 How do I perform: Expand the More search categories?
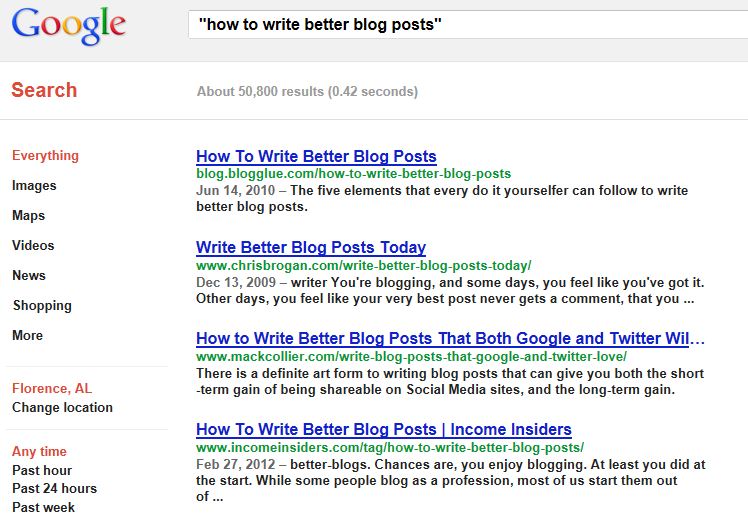pyautogui.click(x=27, y=335)
